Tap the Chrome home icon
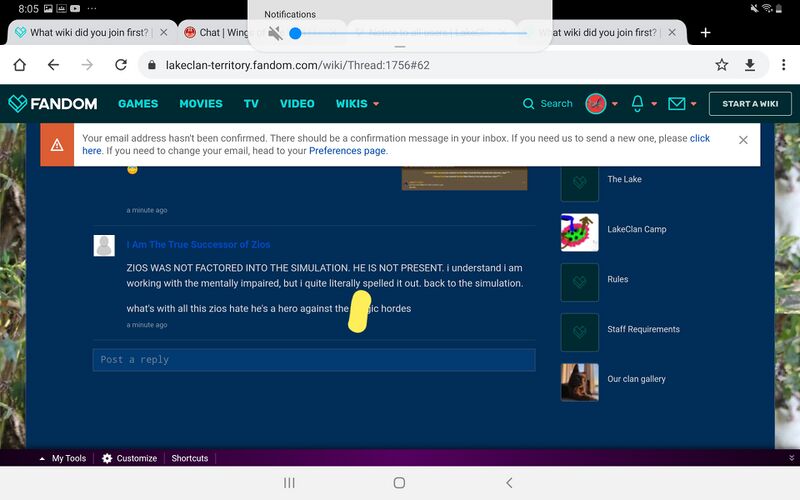Image resolution: width=800 pixels, height=500 pixels. point(19,65)
